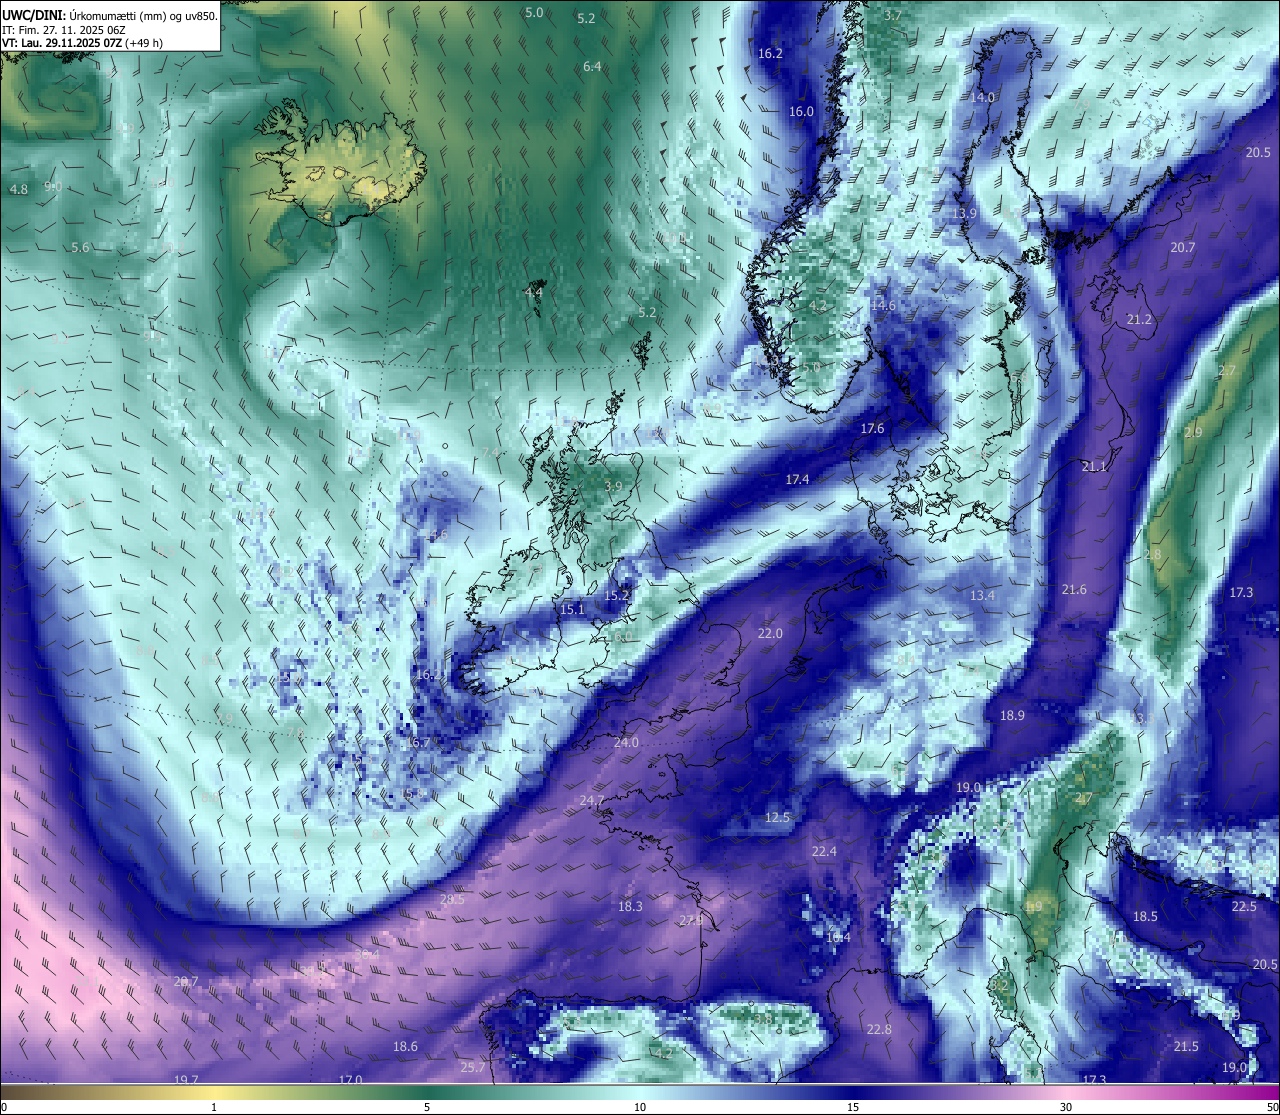Click the map value 24.0
The height and width of the screenshot is (1115, 1280).
pos(626,743)
